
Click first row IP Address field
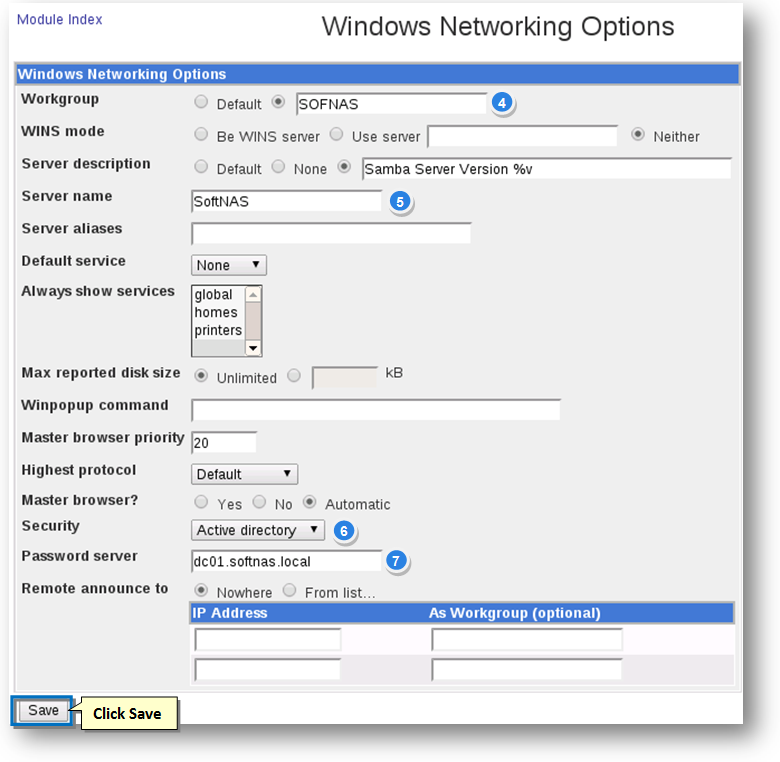point(268,640)
